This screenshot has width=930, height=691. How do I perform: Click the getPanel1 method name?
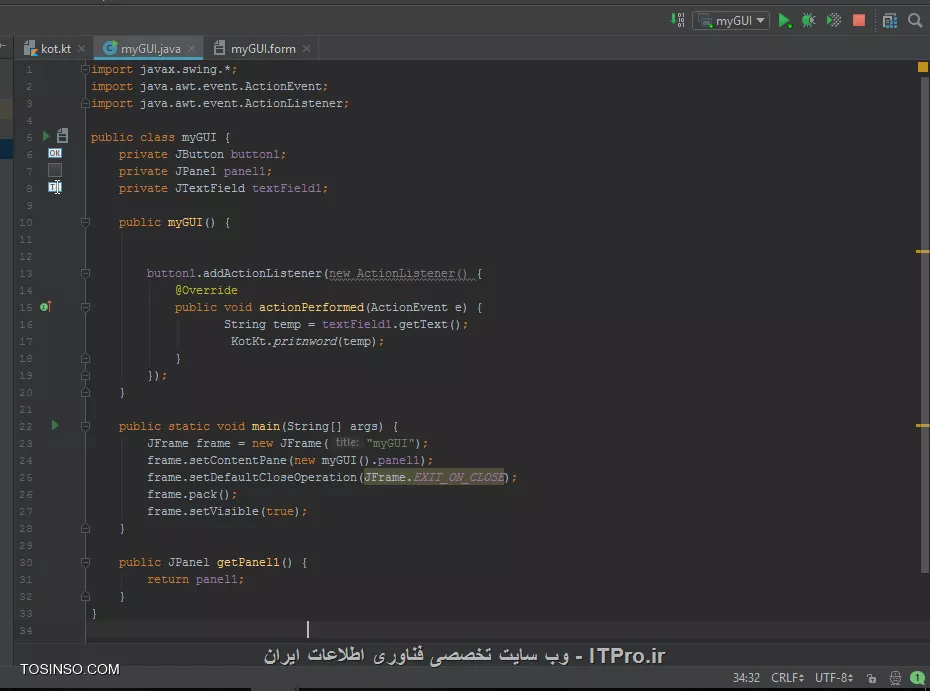click(248, 562)
